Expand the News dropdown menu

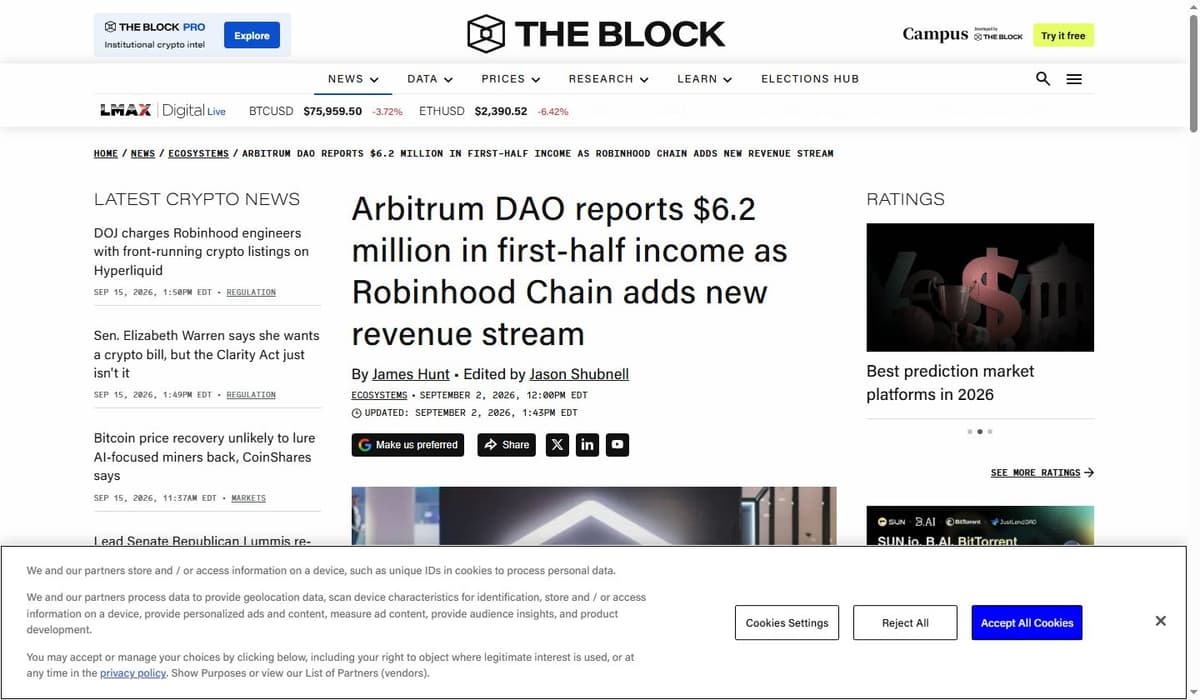353,79
